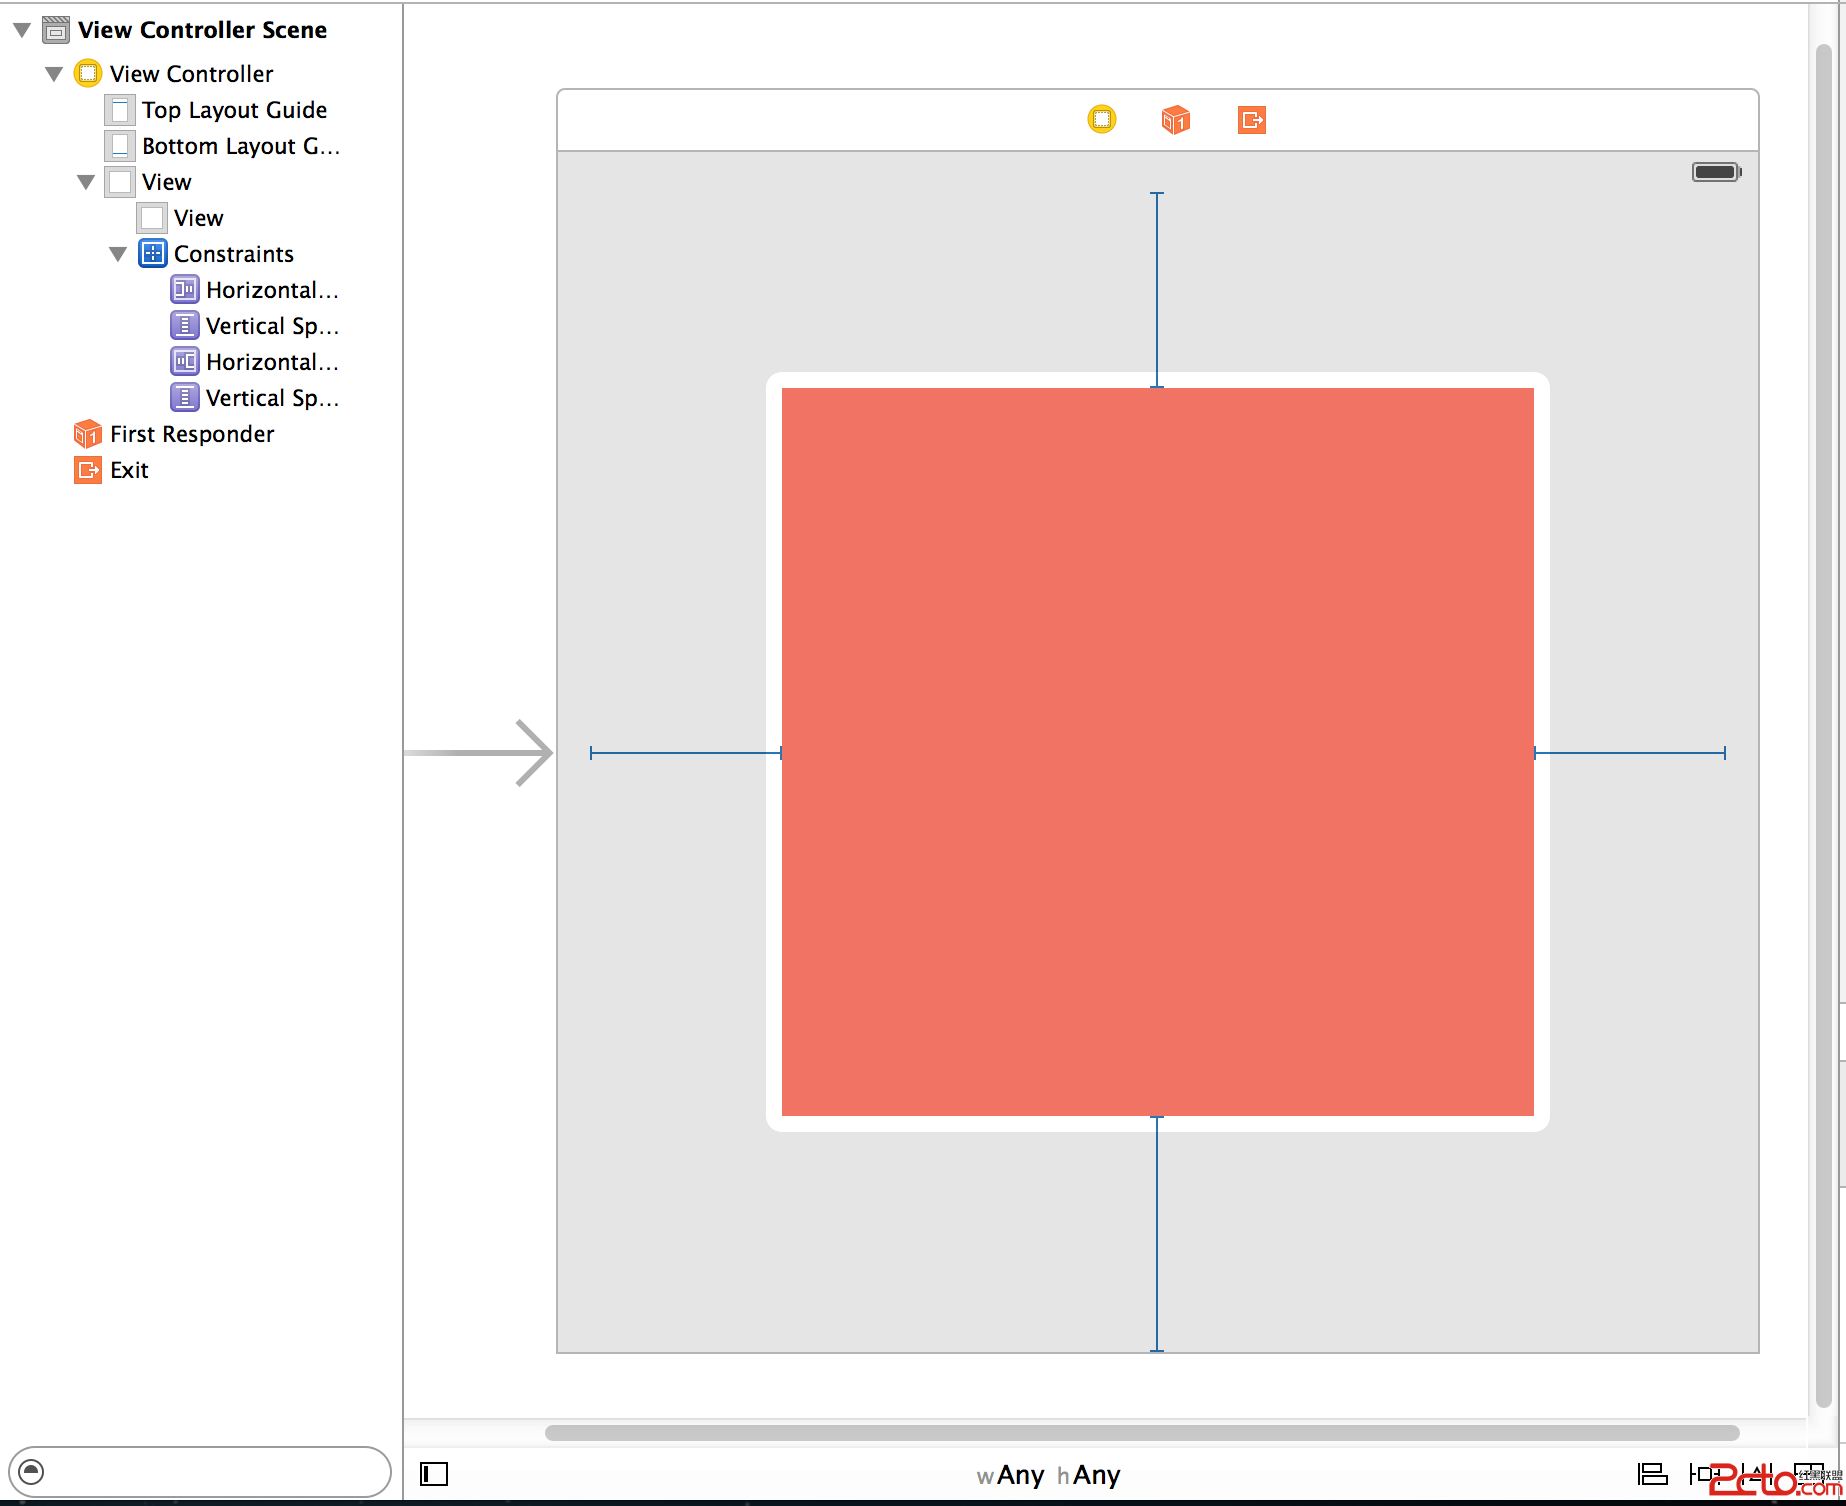Collapse the View Controller Scene disclosure triangle
This screenshot has width=1846, height=1506.
tap(22, 30)
